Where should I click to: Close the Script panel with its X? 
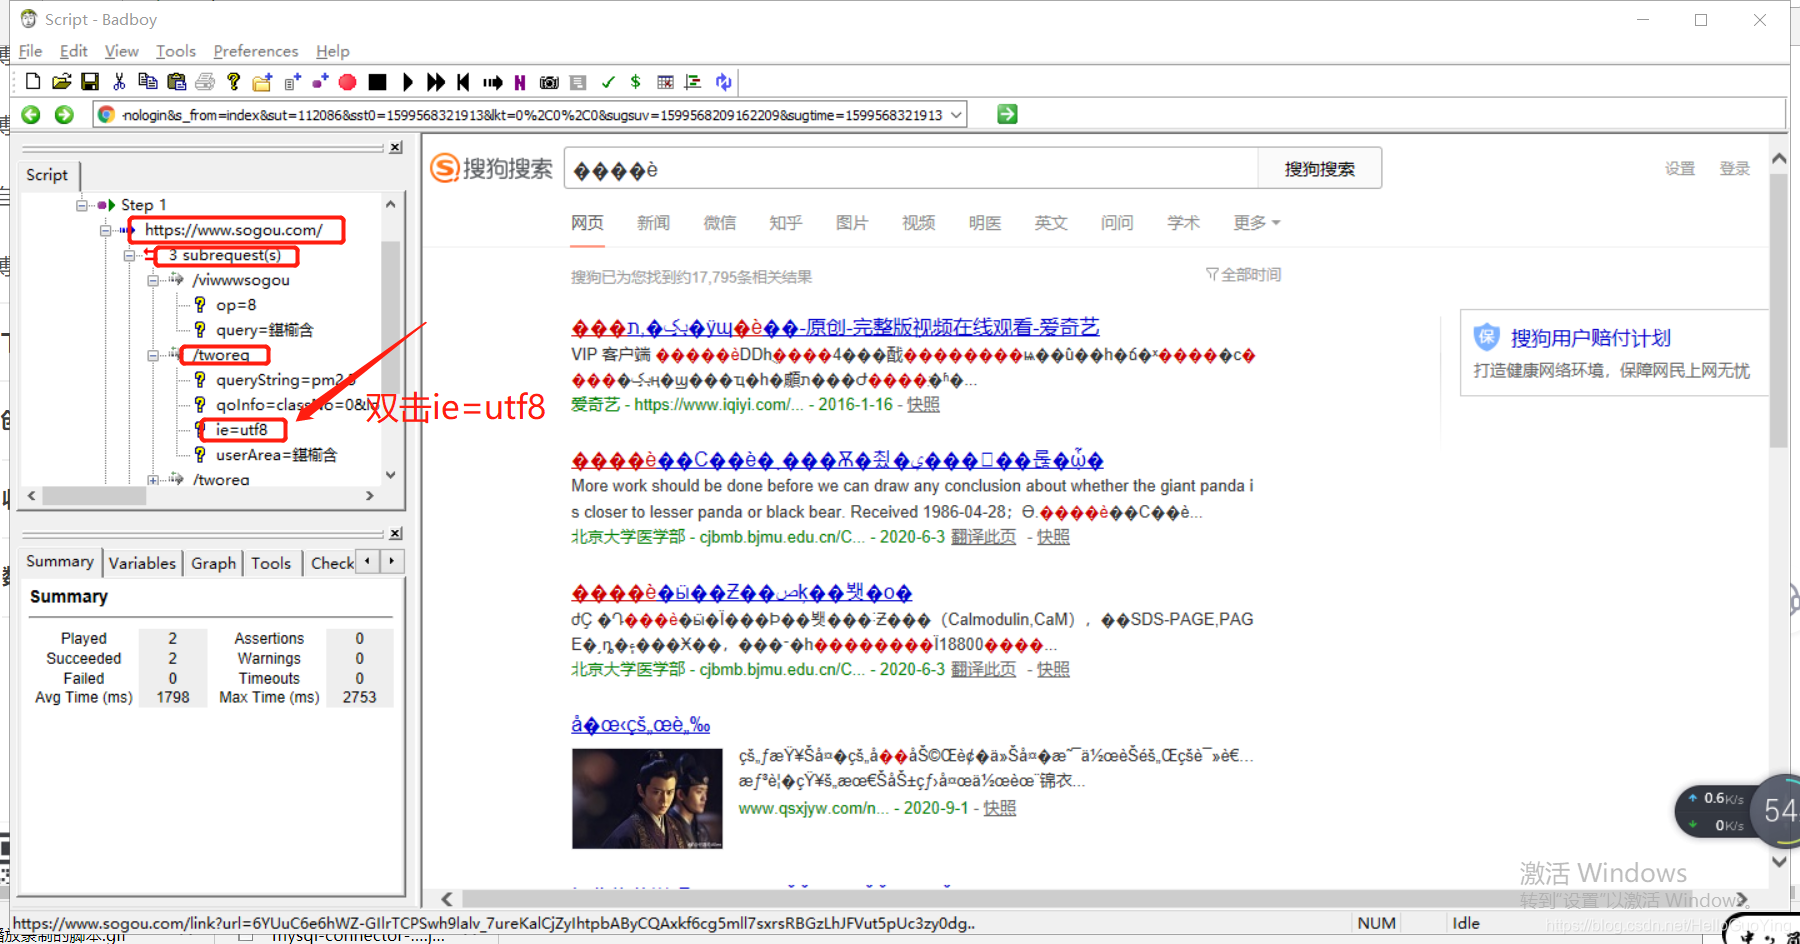point(395,147)
